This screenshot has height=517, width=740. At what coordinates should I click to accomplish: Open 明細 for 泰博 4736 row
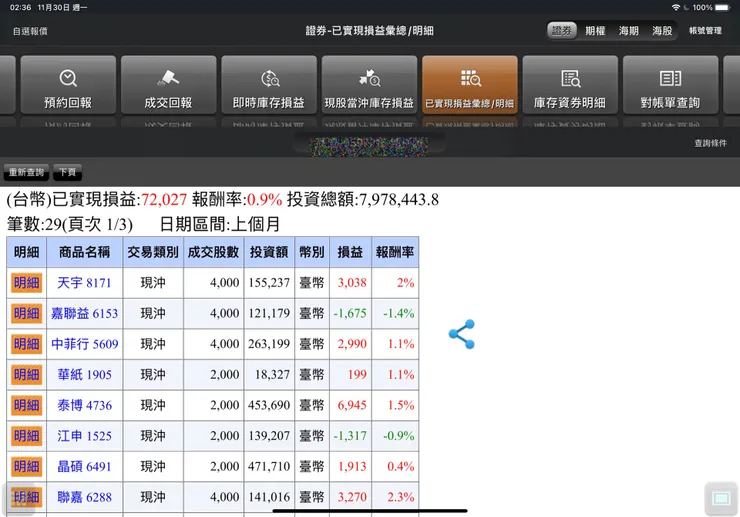tap(26, 405)
